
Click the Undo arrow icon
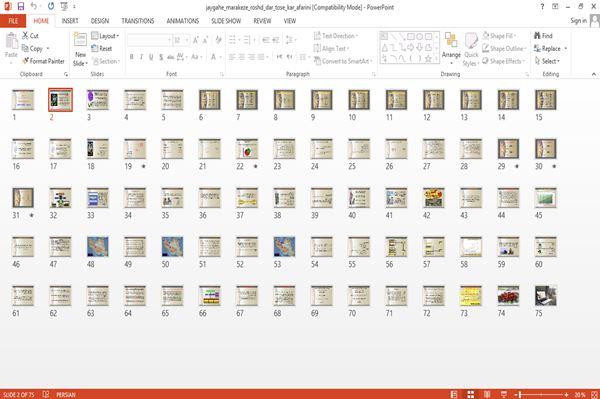pos(34,7)
